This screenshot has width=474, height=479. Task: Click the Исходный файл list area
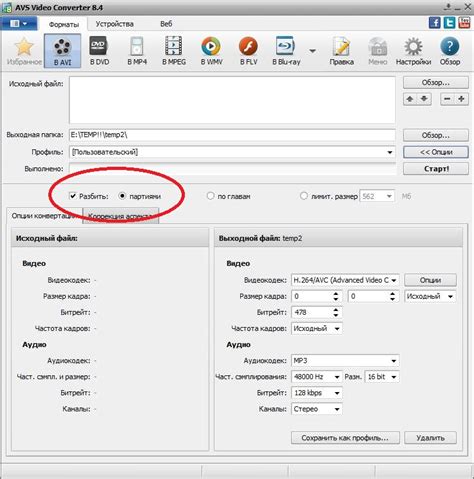(x=232, y=100)
